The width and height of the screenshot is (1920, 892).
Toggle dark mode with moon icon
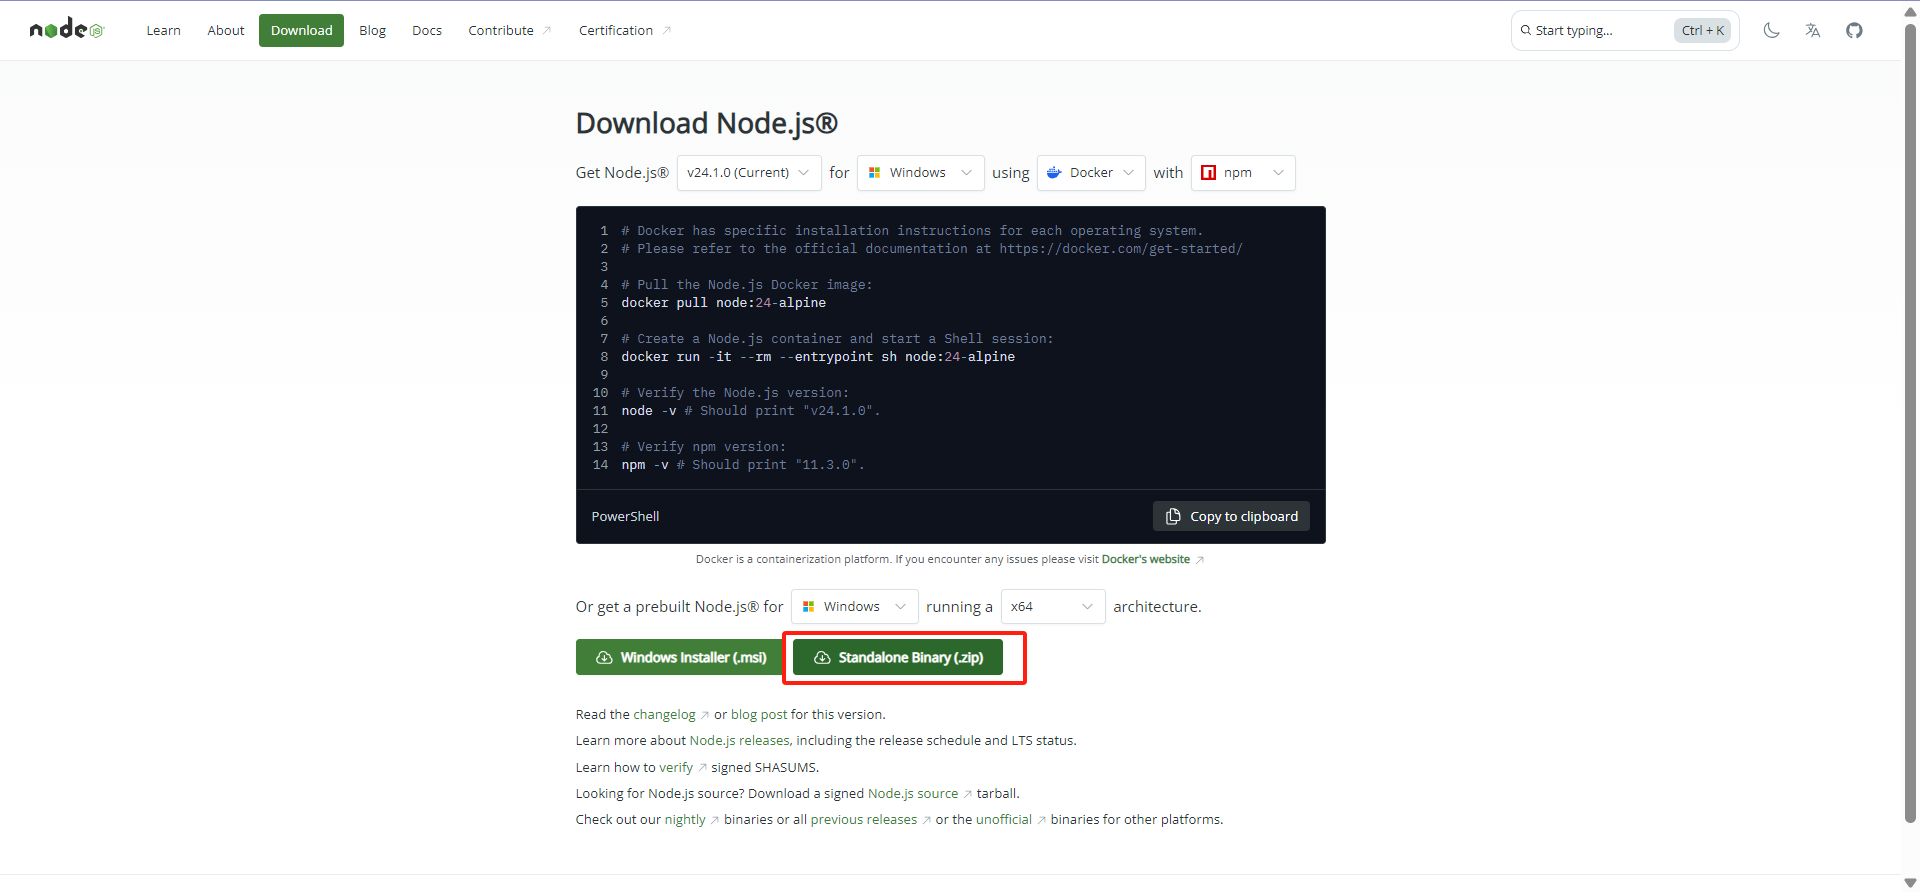(1771, 30)
